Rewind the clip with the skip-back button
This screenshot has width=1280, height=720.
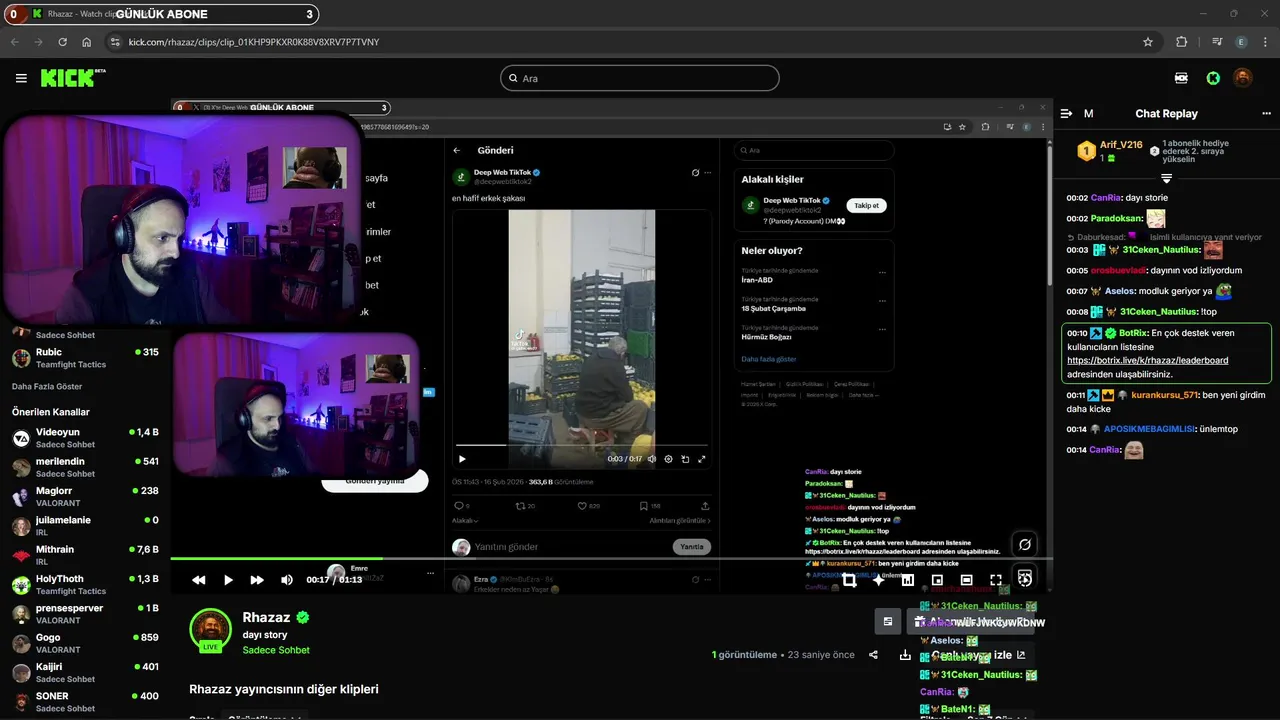[x=199, y=580]
